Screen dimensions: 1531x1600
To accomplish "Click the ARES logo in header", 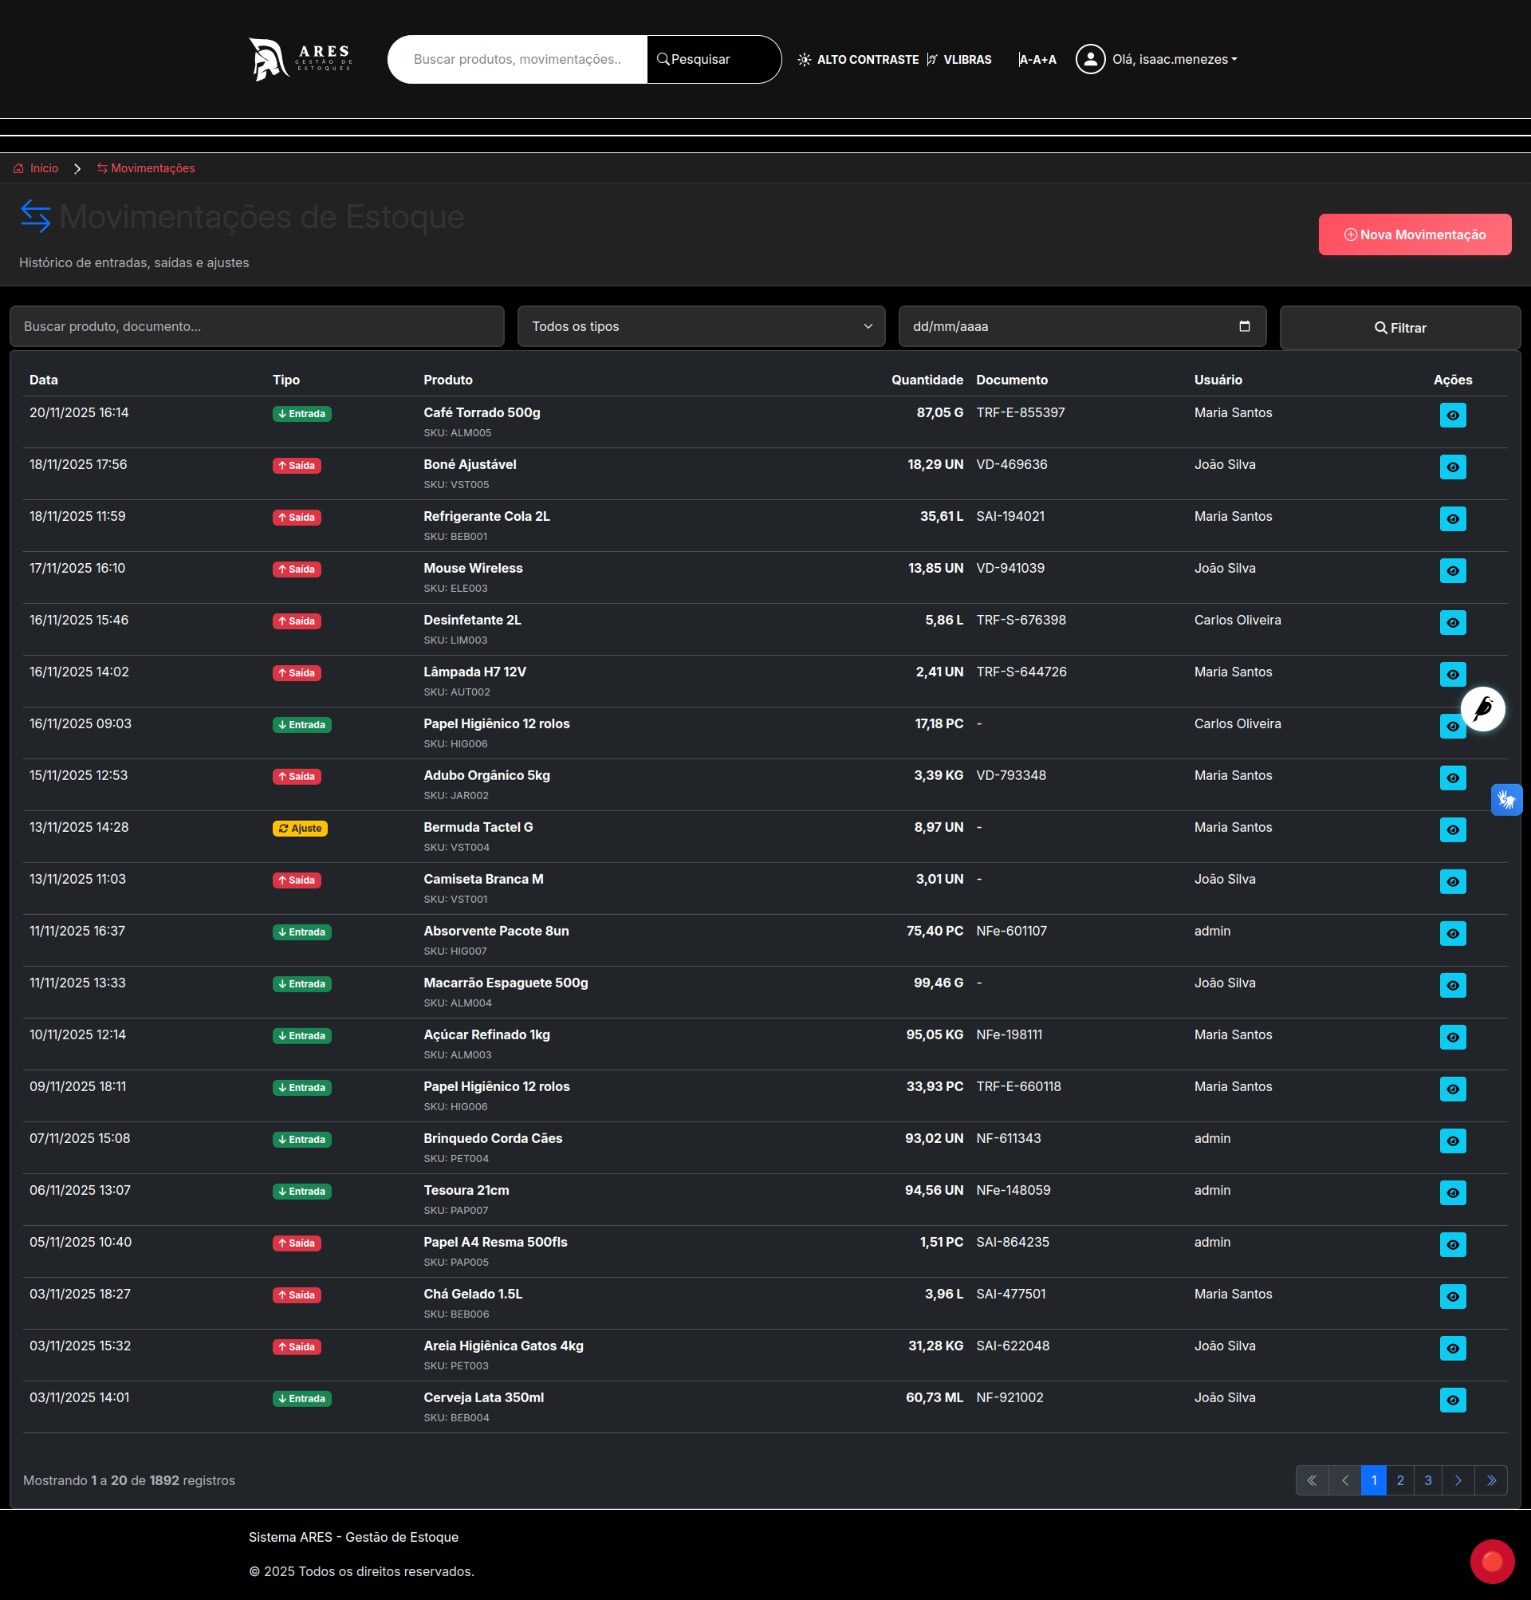I will 300,59.
